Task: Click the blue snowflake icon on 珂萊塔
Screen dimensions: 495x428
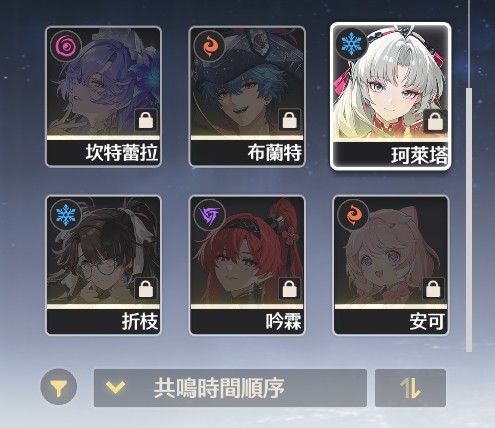Action: point(351,44)
